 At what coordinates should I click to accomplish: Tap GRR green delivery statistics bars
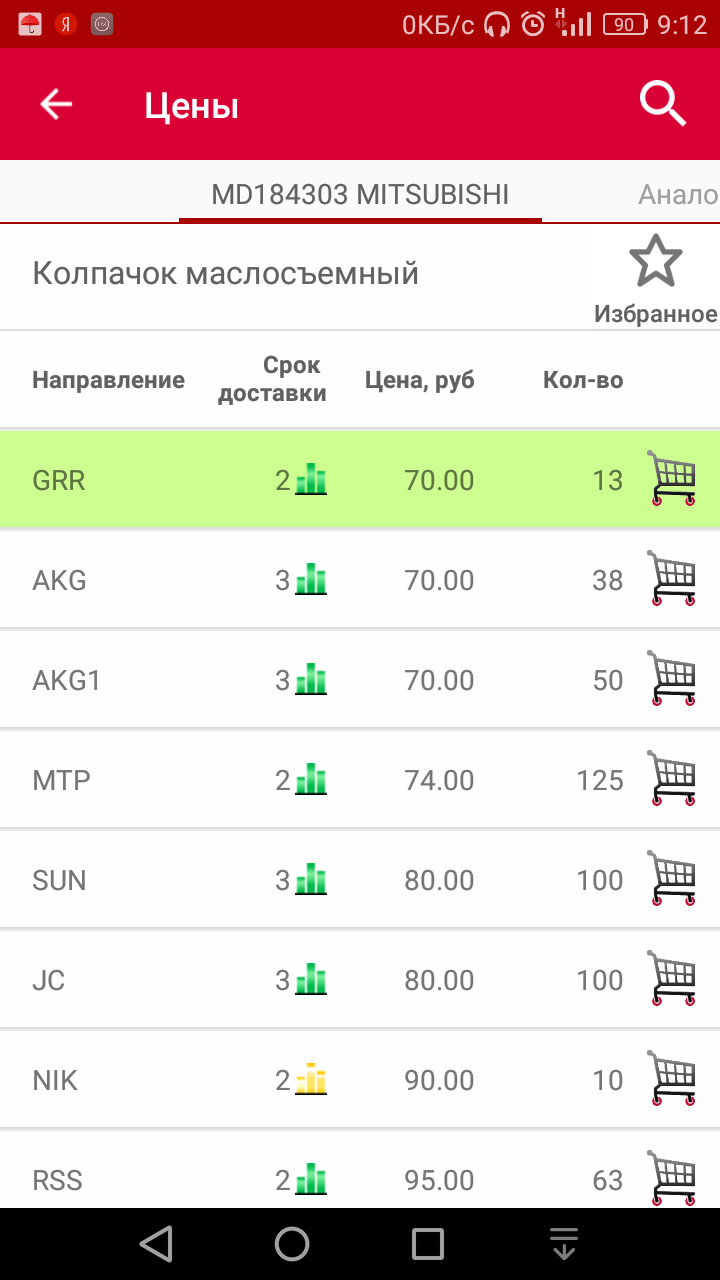pyautogui.click(x=311, y=480)
